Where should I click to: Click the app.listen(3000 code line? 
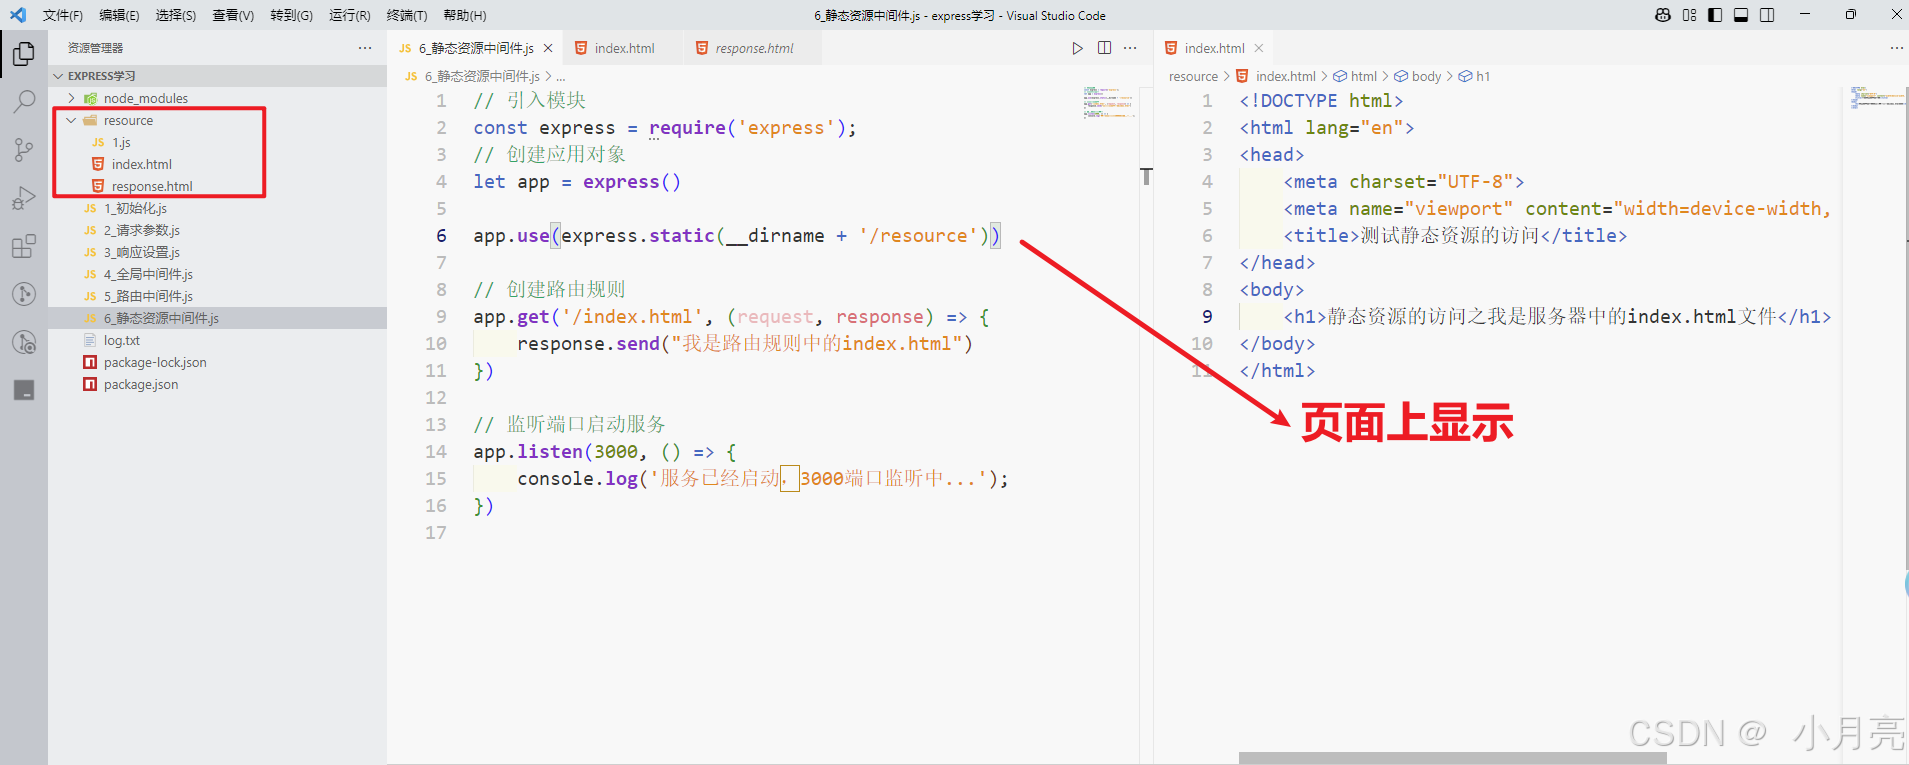point(605,452)
